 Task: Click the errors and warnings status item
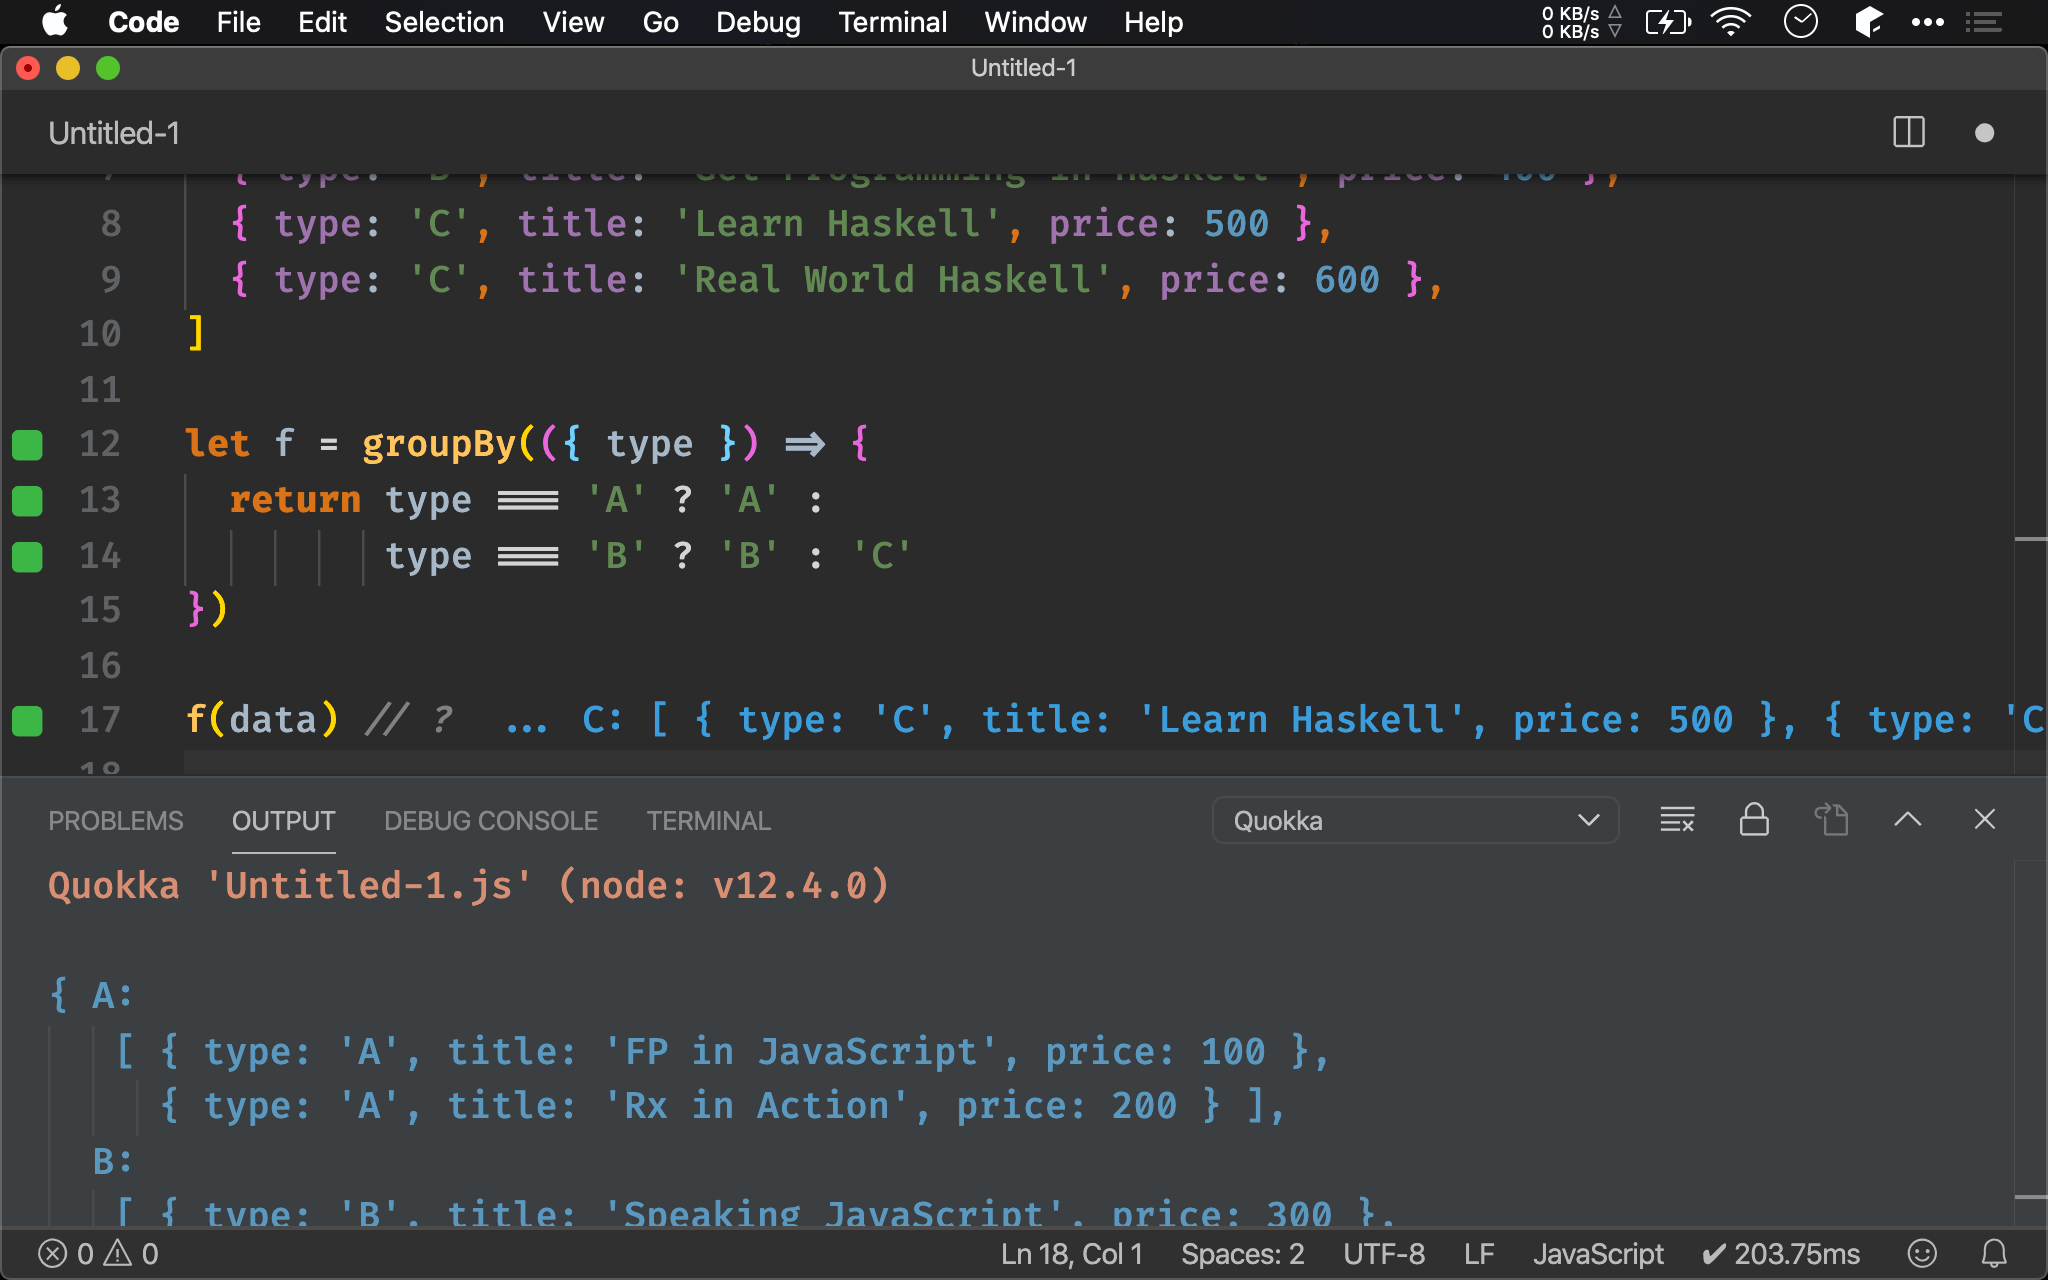pyautogui.click(x=98, y=1254)
